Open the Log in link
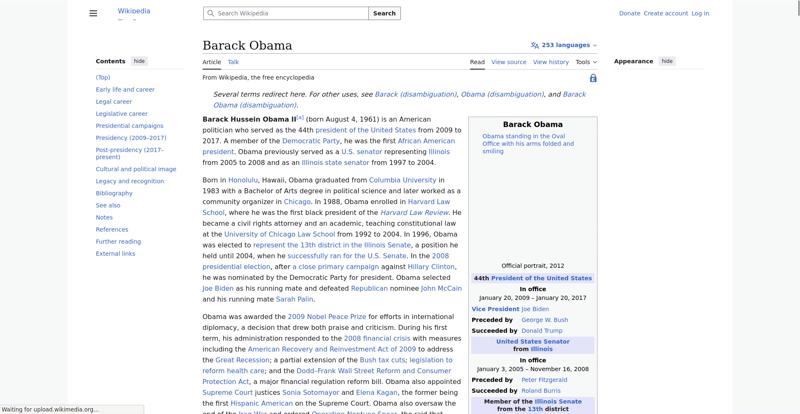 click(x=700, y=13)
